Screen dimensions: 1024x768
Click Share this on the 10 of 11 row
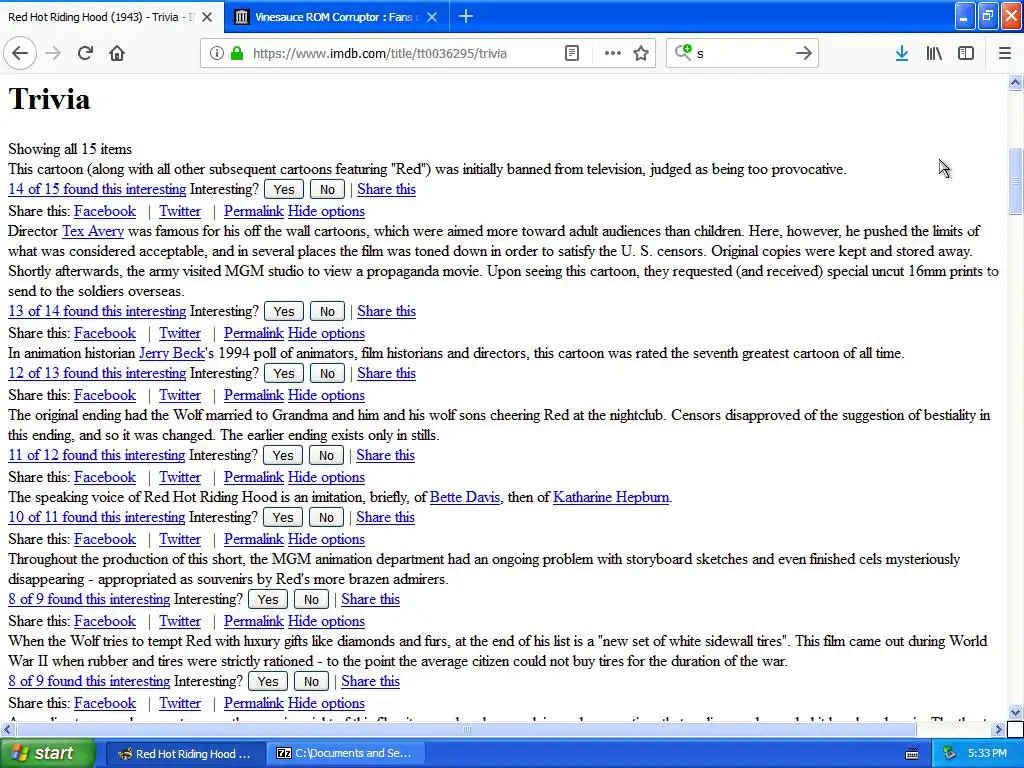(x=385, y=517)
